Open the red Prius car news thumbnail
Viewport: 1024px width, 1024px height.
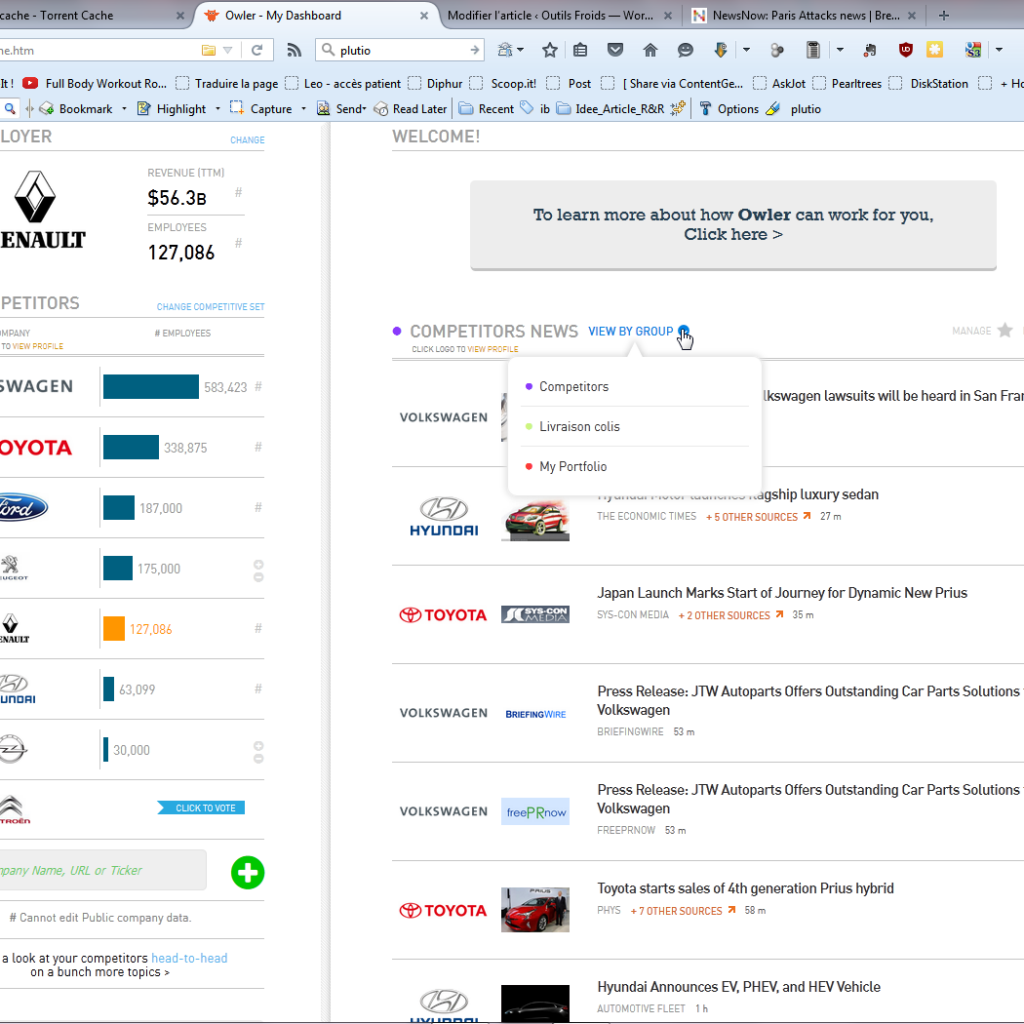tap(535, 910)
